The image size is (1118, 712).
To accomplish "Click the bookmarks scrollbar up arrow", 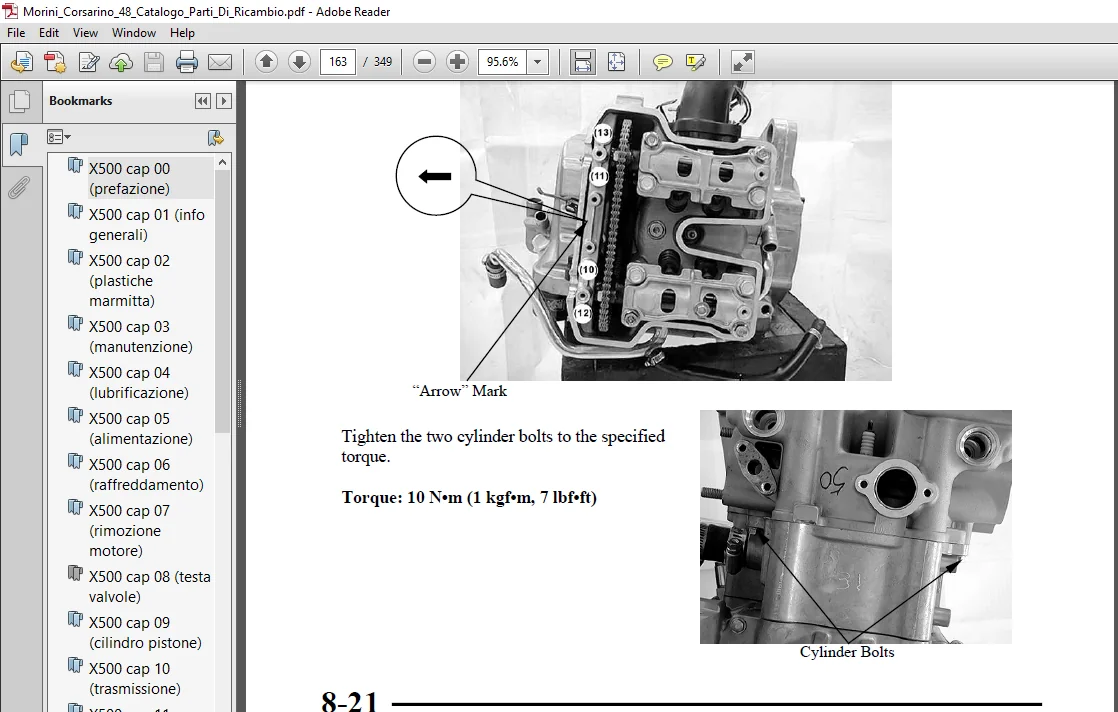I will (222, 162).
